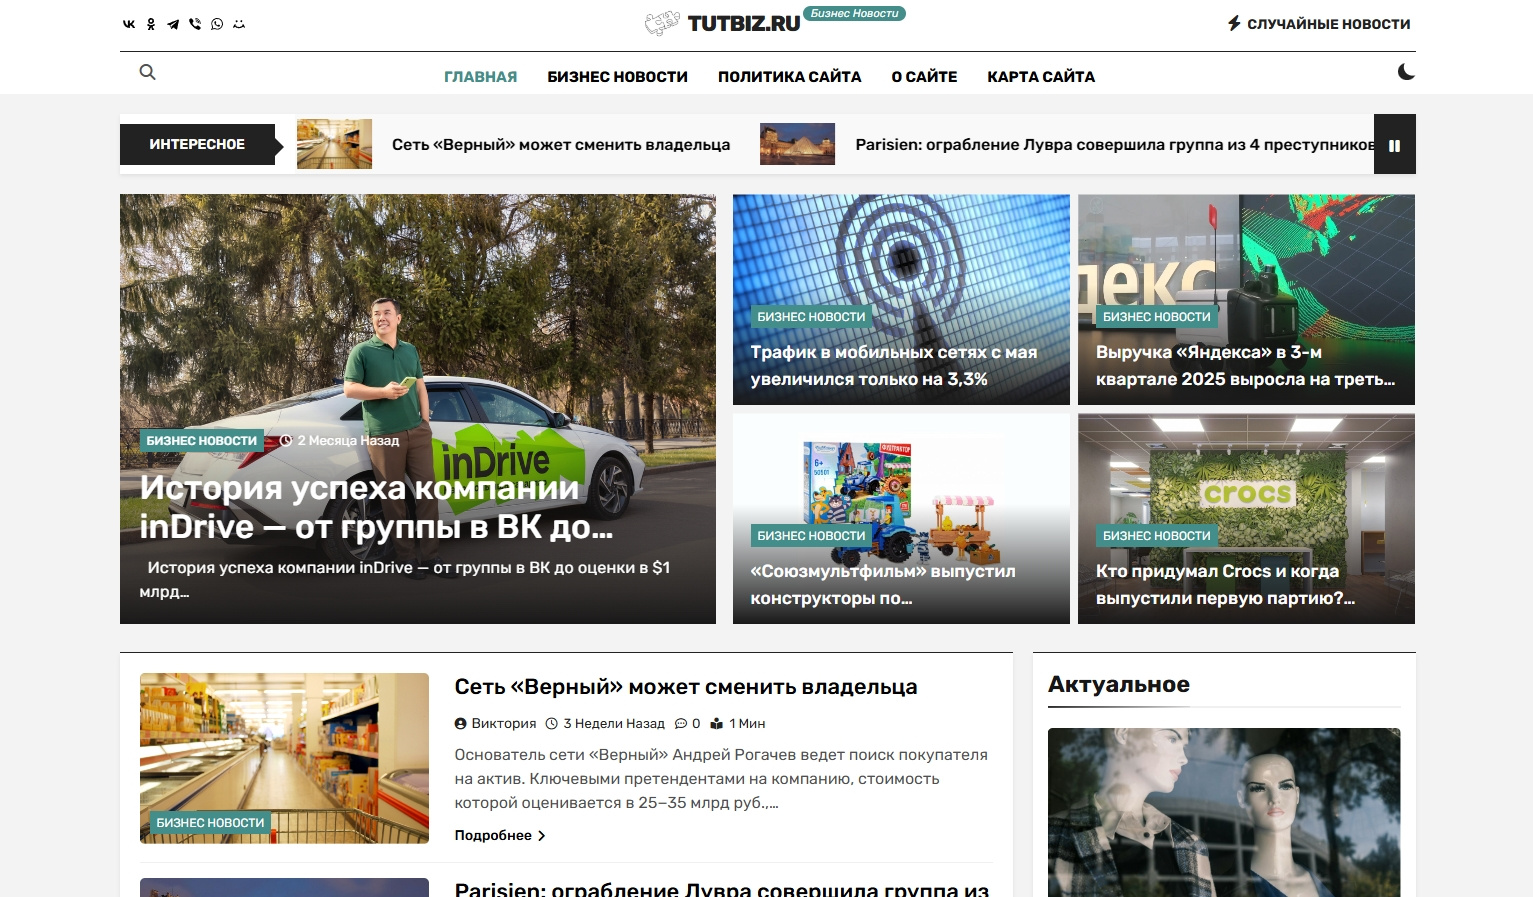Screen dimensions: 1533x897
Task: Open ticker headline Сеть «Верный» может сменить владельца
Action: (x=561, y=145)
